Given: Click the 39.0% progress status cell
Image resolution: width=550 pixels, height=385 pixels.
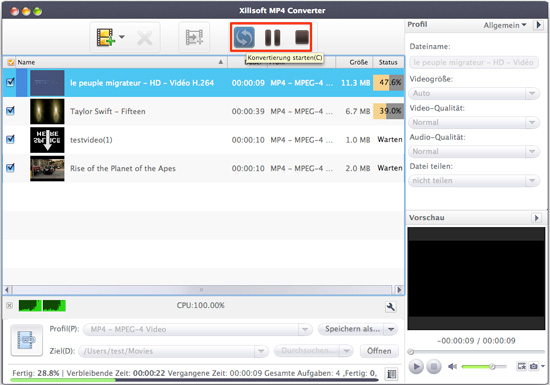Looking at the screenshot, I should tap(388, 111).
